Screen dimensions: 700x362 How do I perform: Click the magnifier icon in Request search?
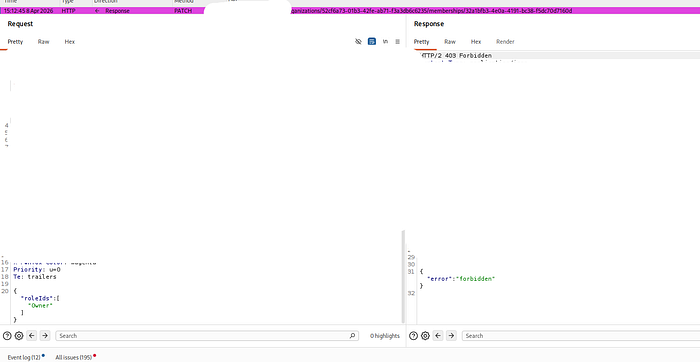click(x=352, y=336)
